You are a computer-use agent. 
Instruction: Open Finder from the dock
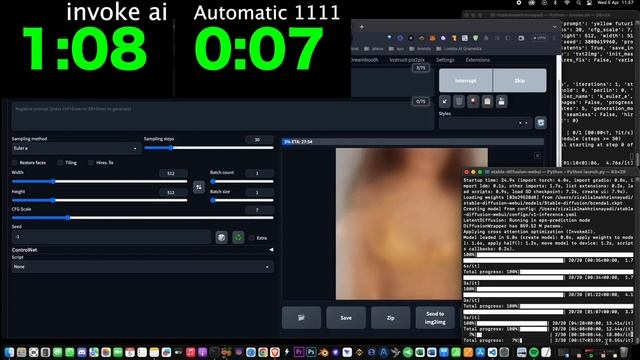(x=9, y=352)
